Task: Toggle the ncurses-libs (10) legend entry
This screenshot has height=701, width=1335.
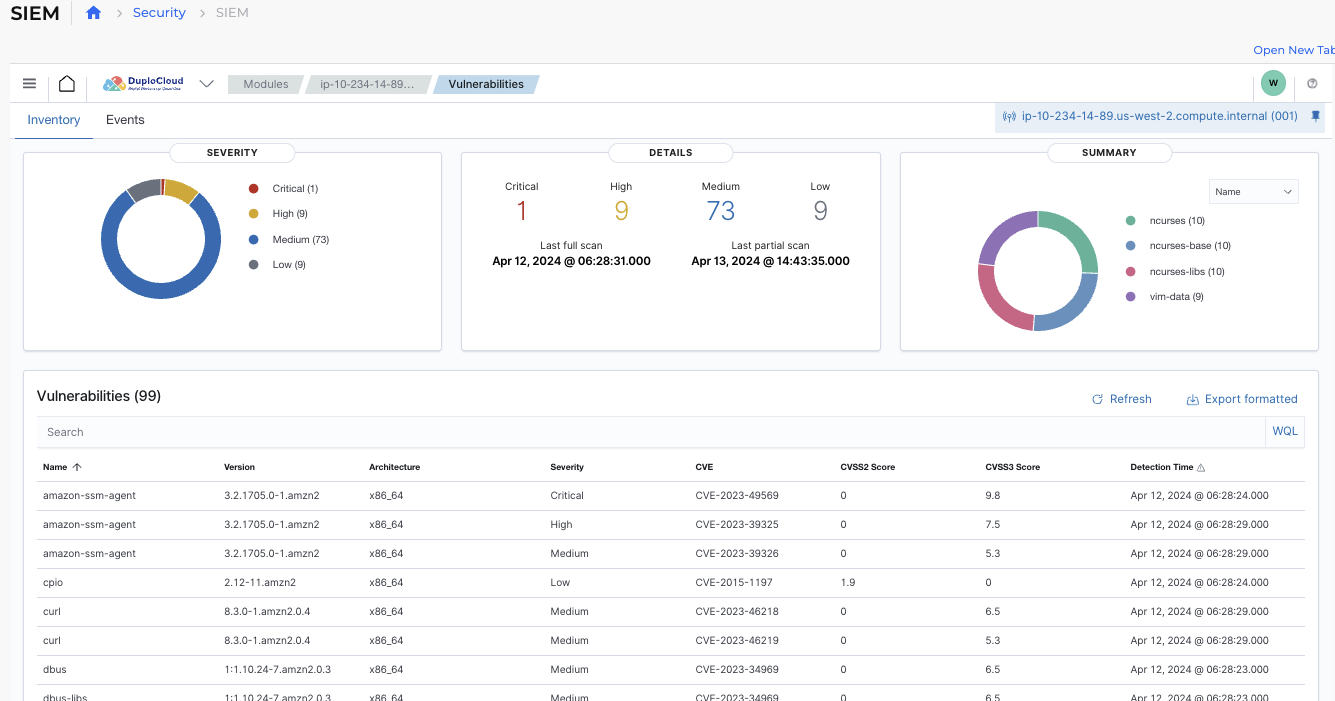Action: click(1175, 272)
